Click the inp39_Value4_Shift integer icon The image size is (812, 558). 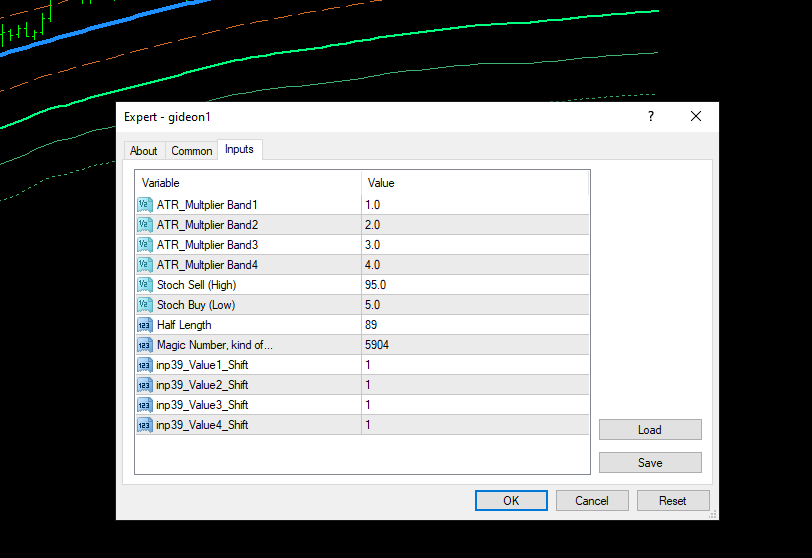point(144,425)
